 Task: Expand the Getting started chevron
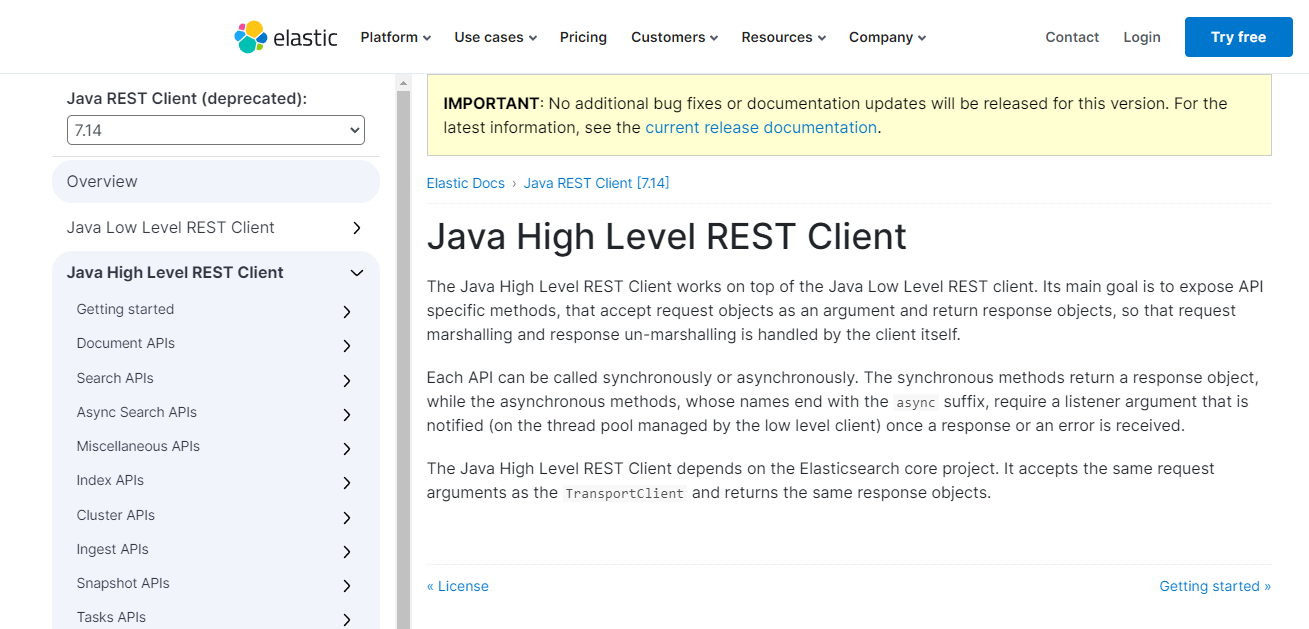[x=347, y=312]
